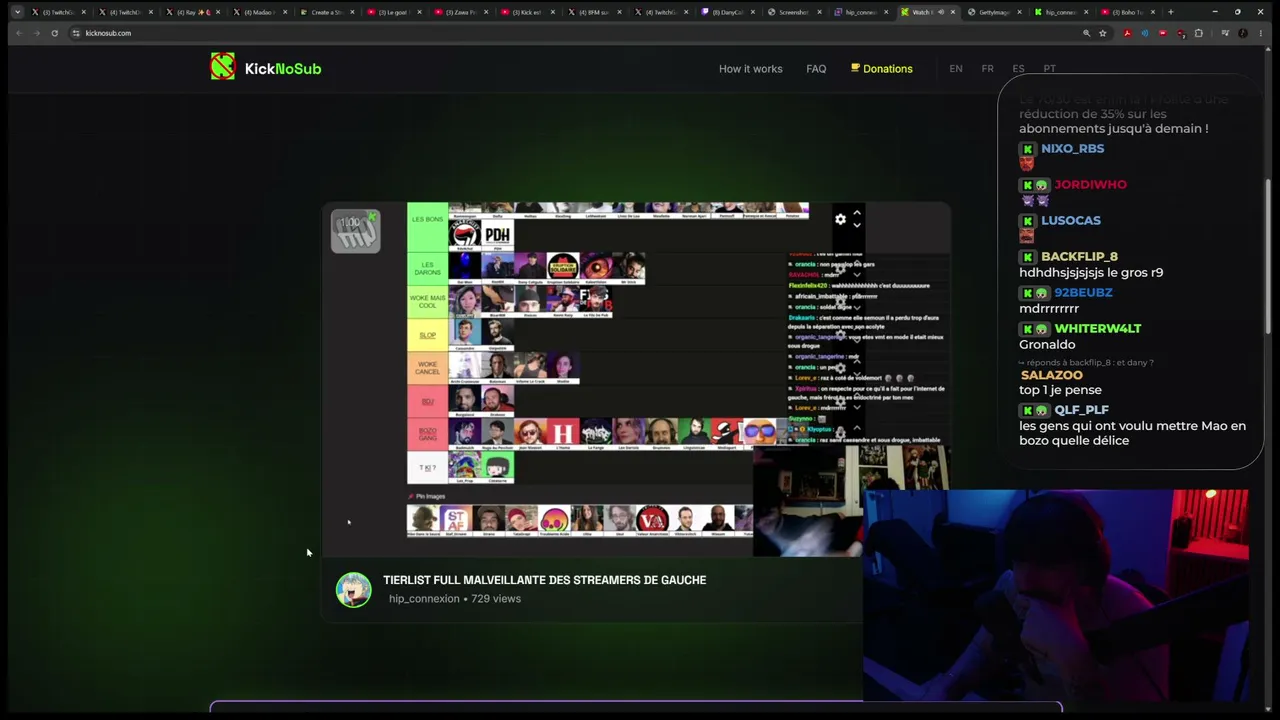This screenshot has height=720, width=1280.
Task: Close the "Create a Str" tab
Action: [x=352, y=12]
